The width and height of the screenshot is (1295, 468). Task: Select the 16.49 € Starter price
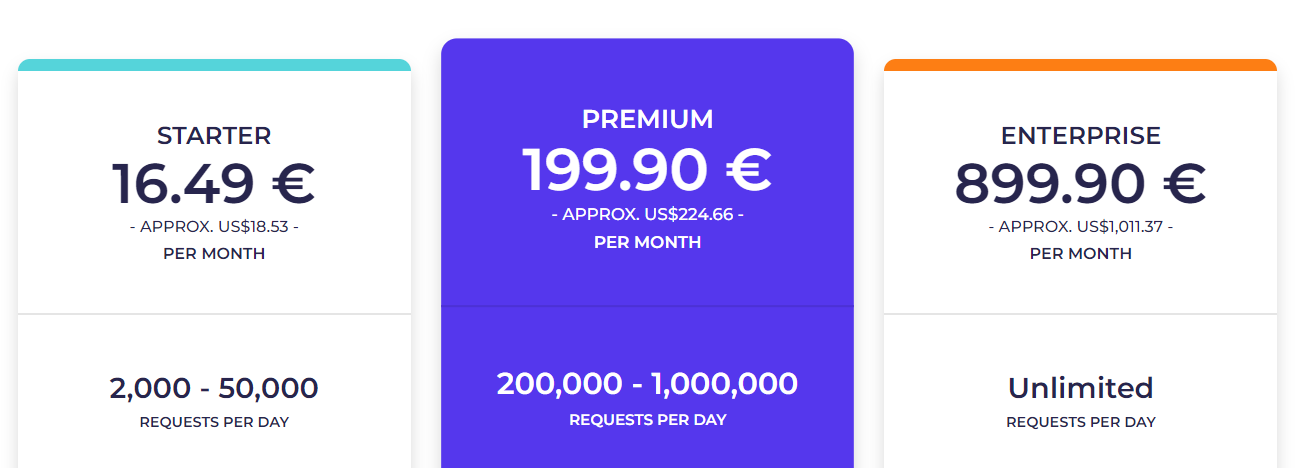214,183
